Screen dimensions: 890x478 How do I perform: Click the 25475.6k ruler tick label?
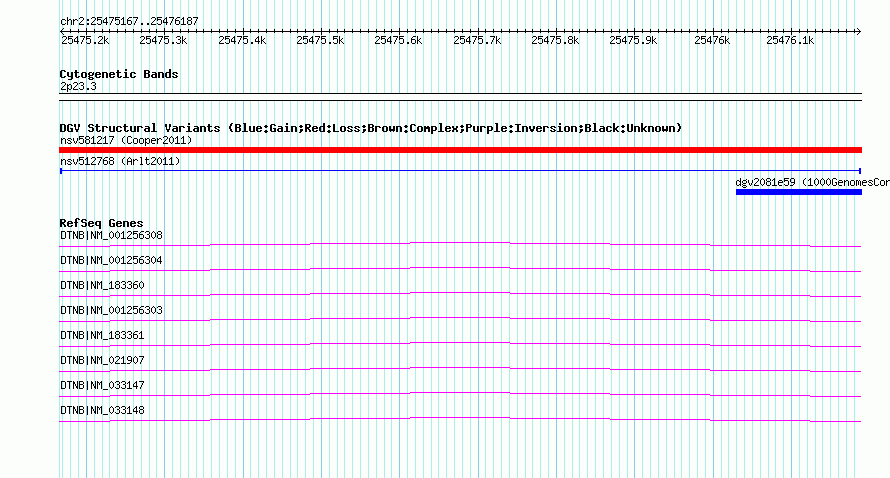click(398, 40)
